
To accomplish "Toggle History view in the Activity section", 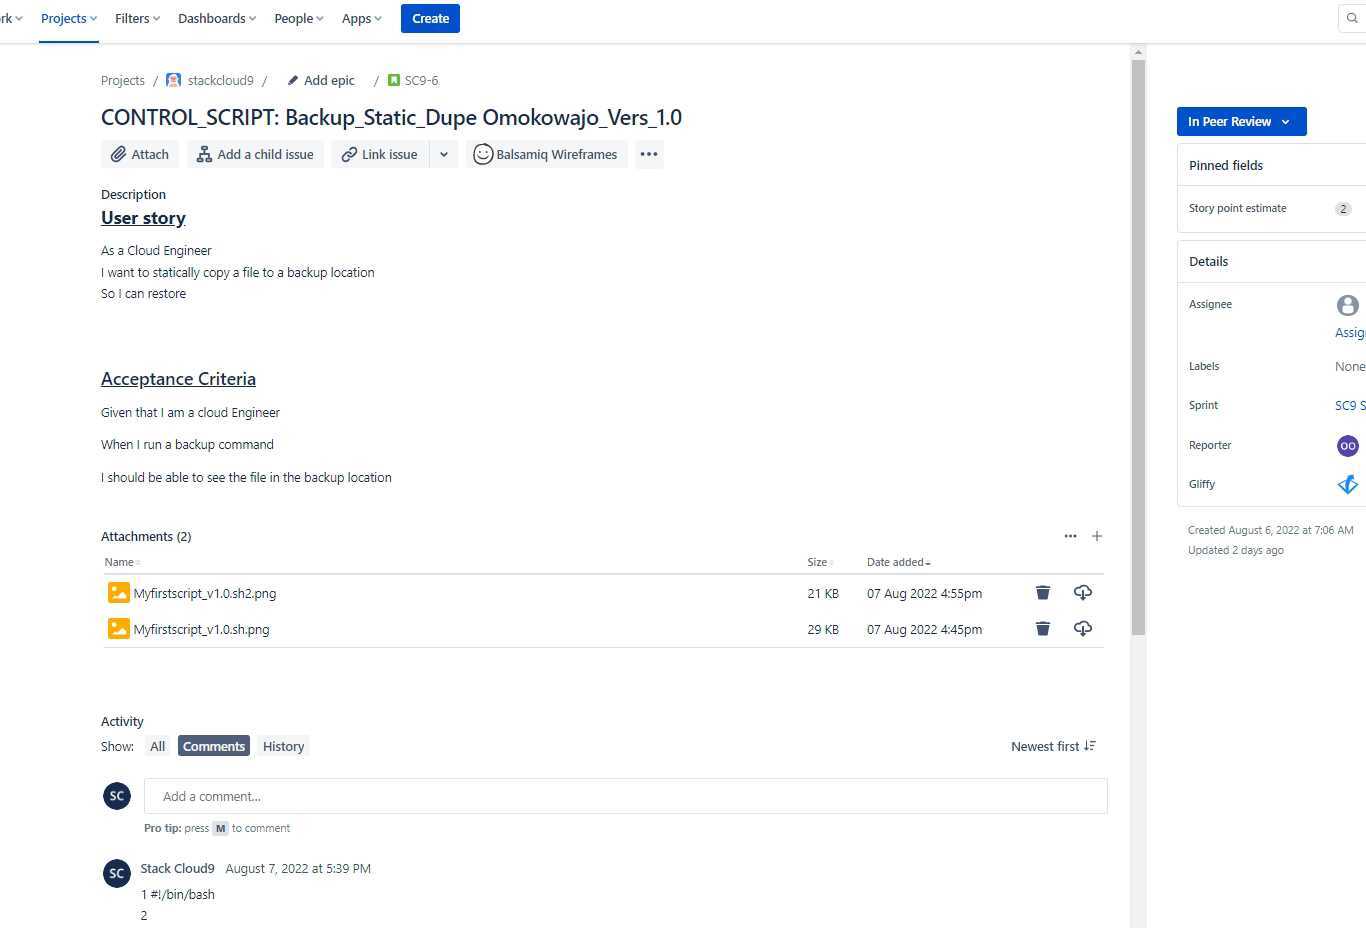I will pos(283,746).
